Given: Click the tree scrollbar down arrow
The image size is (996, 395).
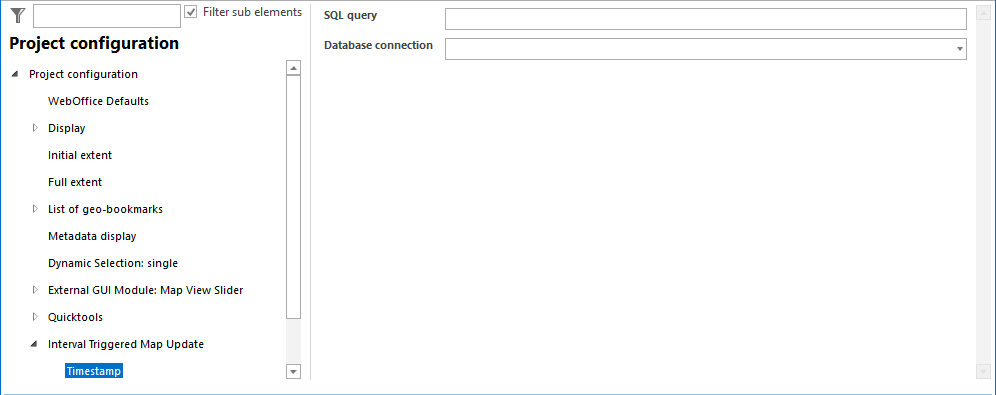Looking at the screenshot, I should pyautogui.click(x=293, y=372).
